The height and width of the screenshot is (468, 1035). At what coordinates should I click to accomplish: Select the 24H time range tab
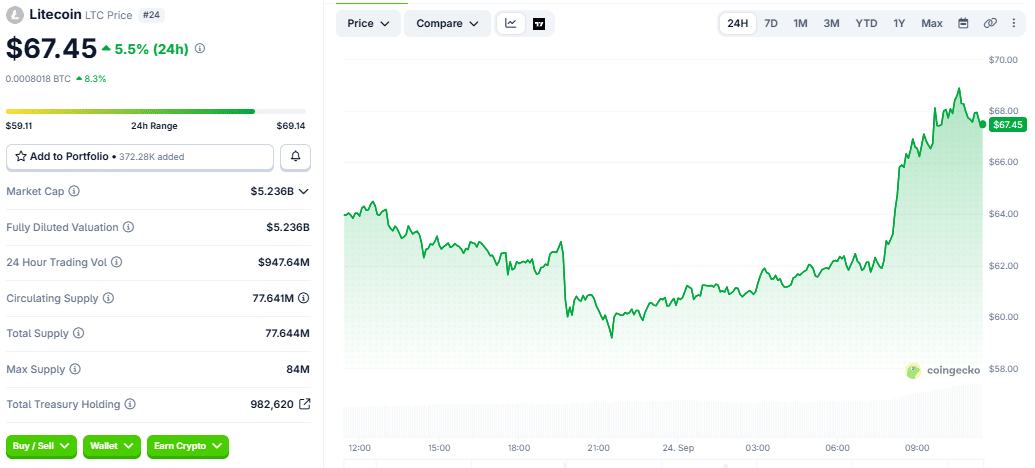(737, 24)
